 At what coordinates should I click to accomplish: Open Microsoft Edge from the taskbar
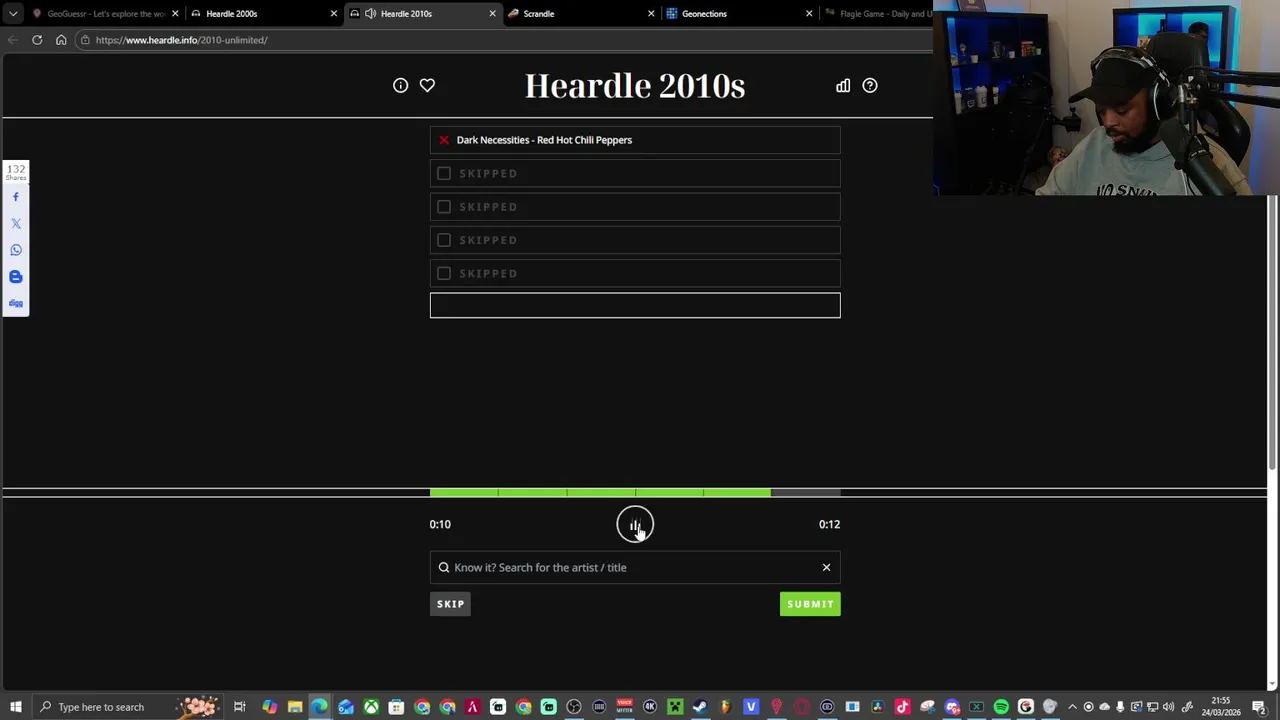(319, 707)
